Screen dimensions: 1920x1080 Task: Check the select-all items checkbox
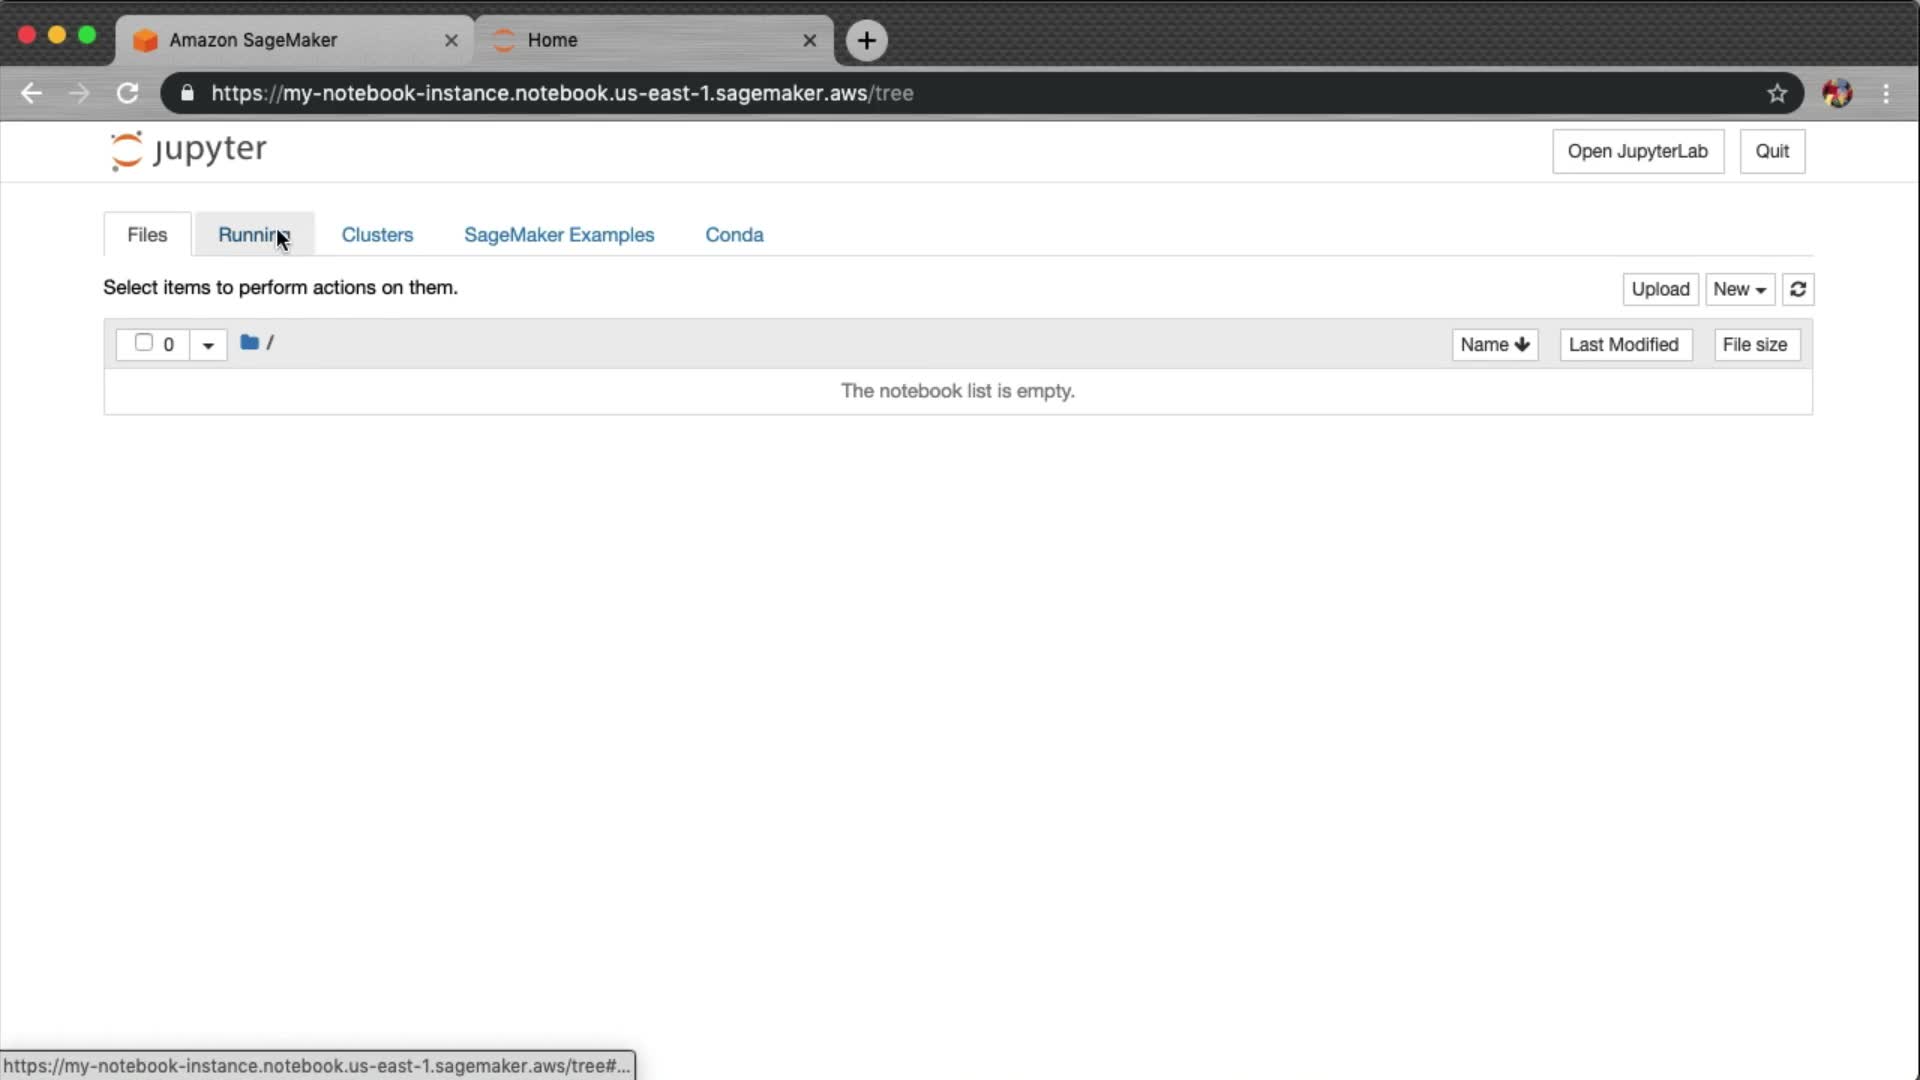(143, 343)
